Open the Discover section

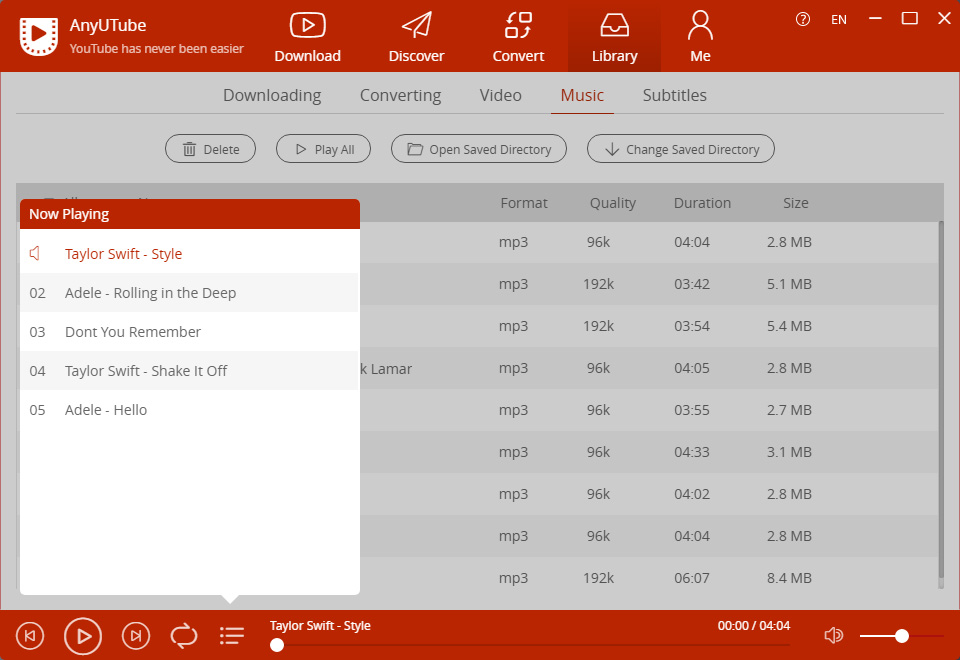(x=416, y=37)
